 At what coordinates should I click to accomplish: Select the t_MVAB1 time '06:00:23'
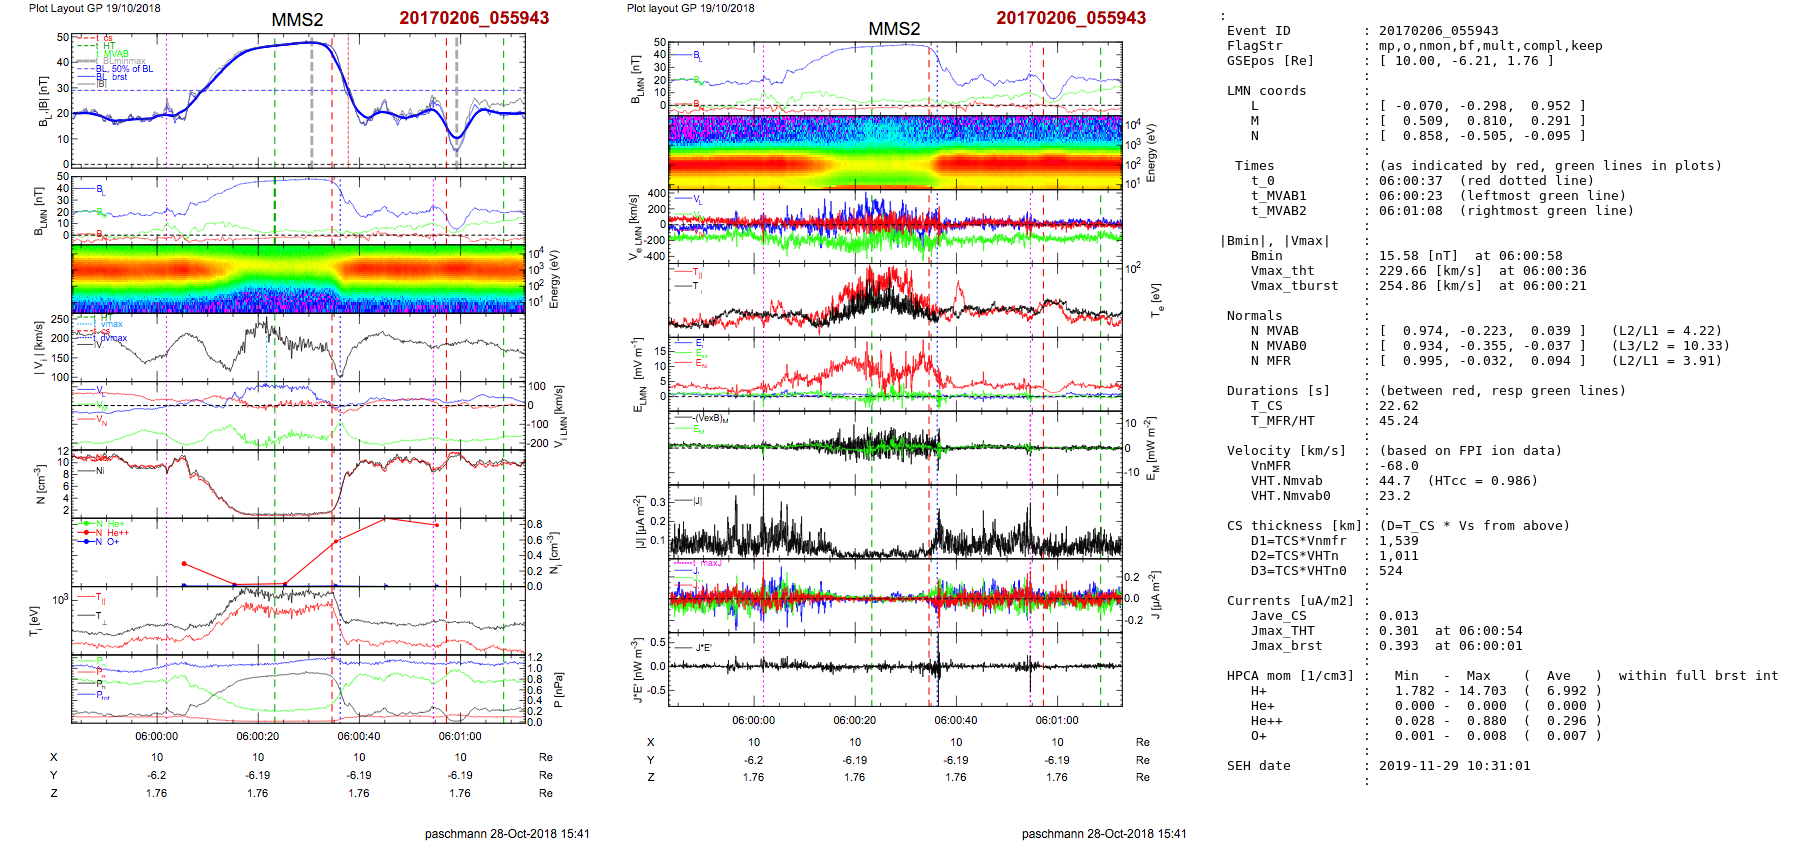point(1410,196)
